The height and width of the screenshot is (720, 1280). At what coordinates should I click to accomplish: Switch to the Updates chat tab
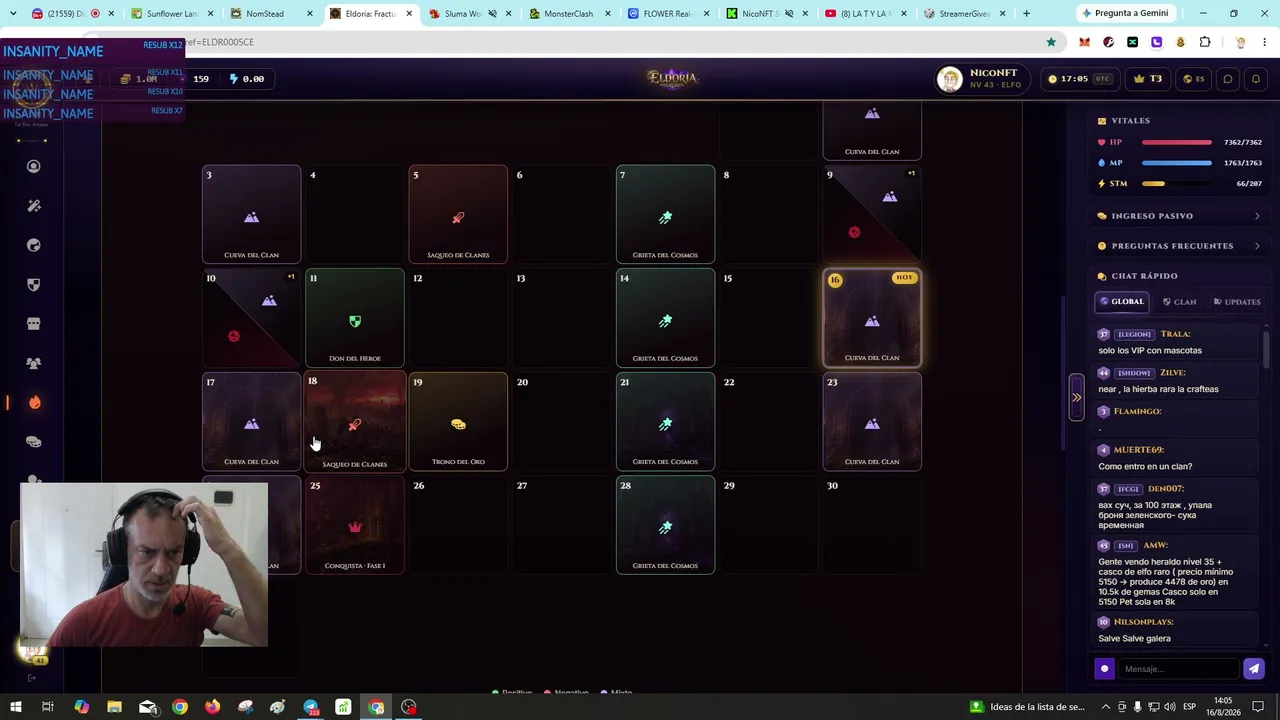[x=1237, y=301]
